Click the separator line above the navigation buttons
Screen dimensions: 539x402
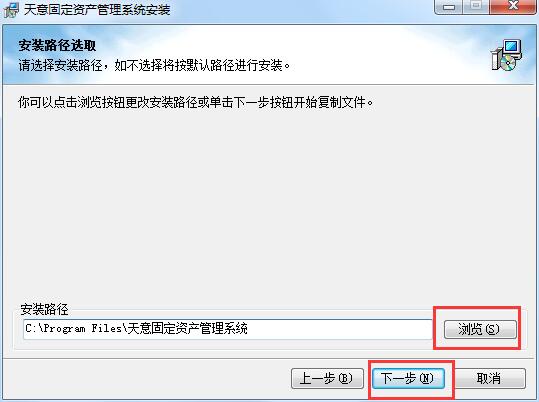tap(270, 358)
